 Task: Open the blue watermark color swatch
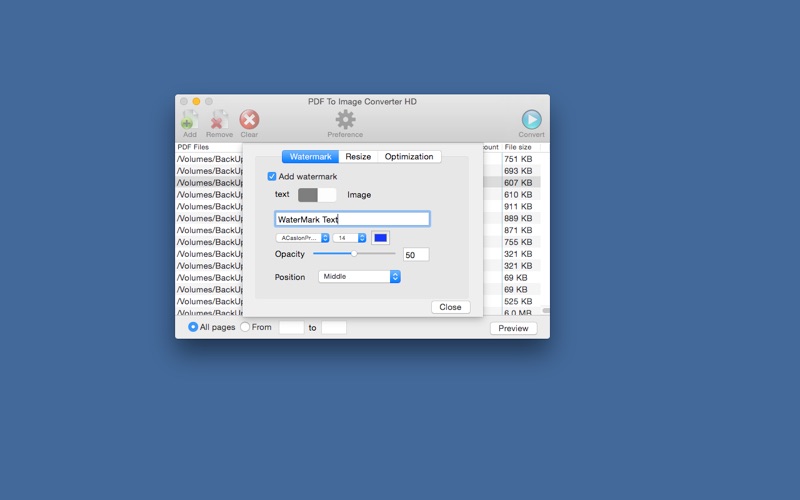tap(380, 238)
